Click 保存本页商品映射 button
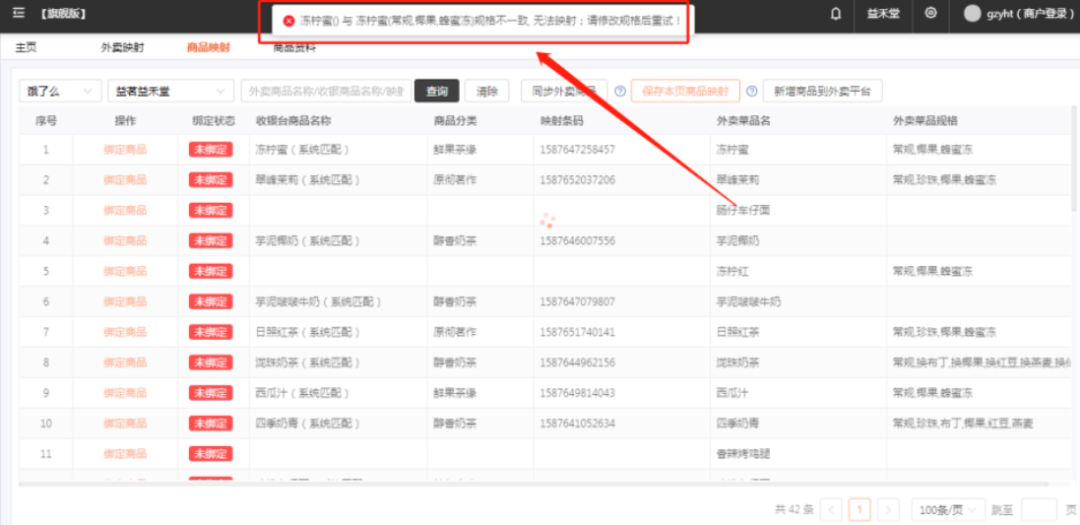This screenshot has height=525, width=1080. click(x=685, y=91)
